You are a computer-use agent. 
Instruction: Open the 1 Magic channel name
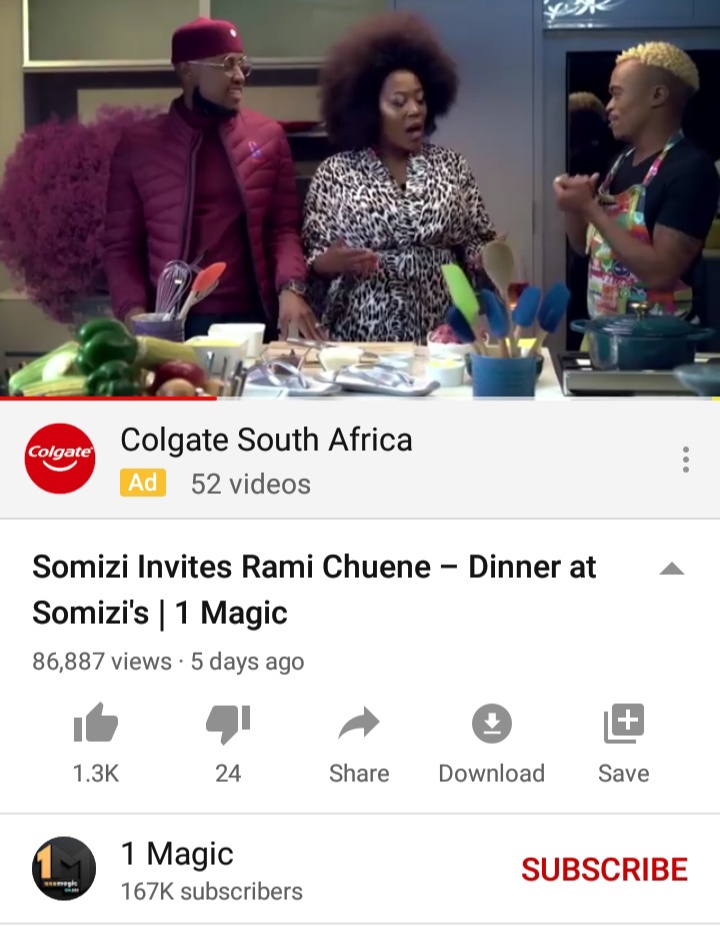(177, 854)
